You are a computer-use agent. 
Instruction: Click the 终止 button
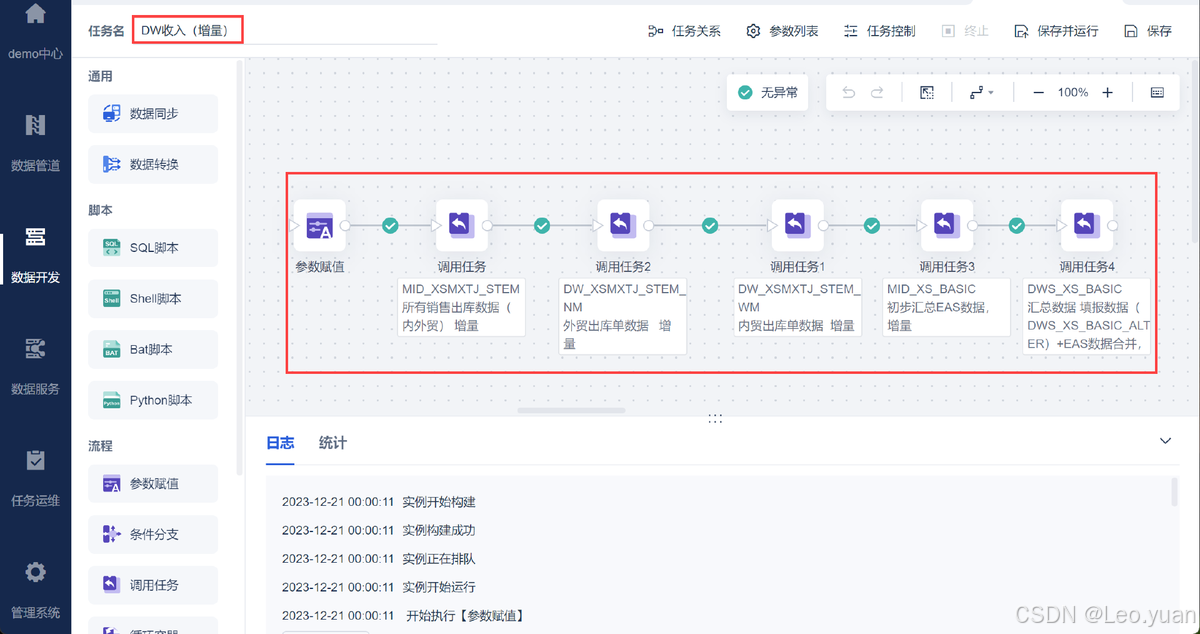[x=965, y=31]
